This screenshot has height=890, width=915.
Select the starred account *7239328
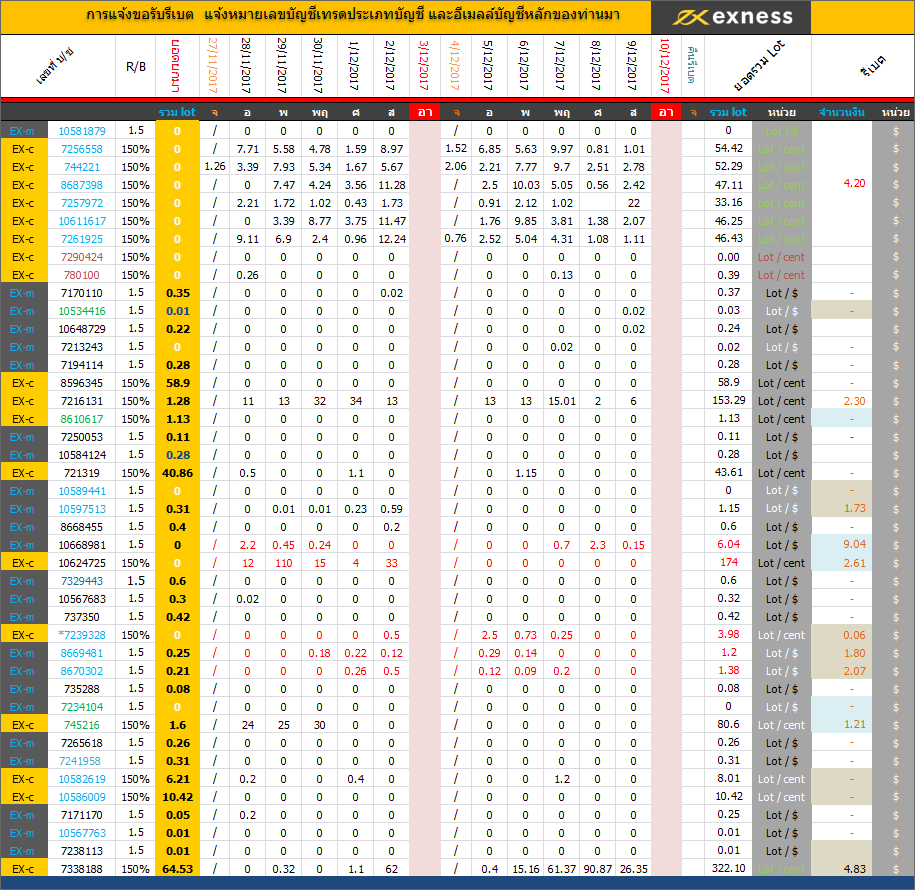(81, 635)
